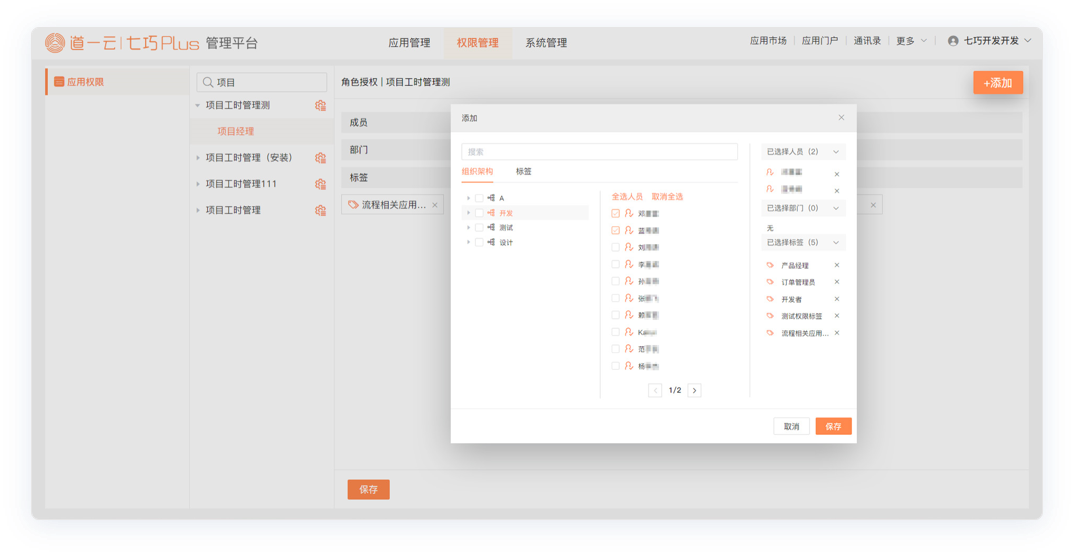Expand the 项目工时管理111 tree node
Image resolution: width=1074 pixels, height=555 pixels.
coord(198,184)
